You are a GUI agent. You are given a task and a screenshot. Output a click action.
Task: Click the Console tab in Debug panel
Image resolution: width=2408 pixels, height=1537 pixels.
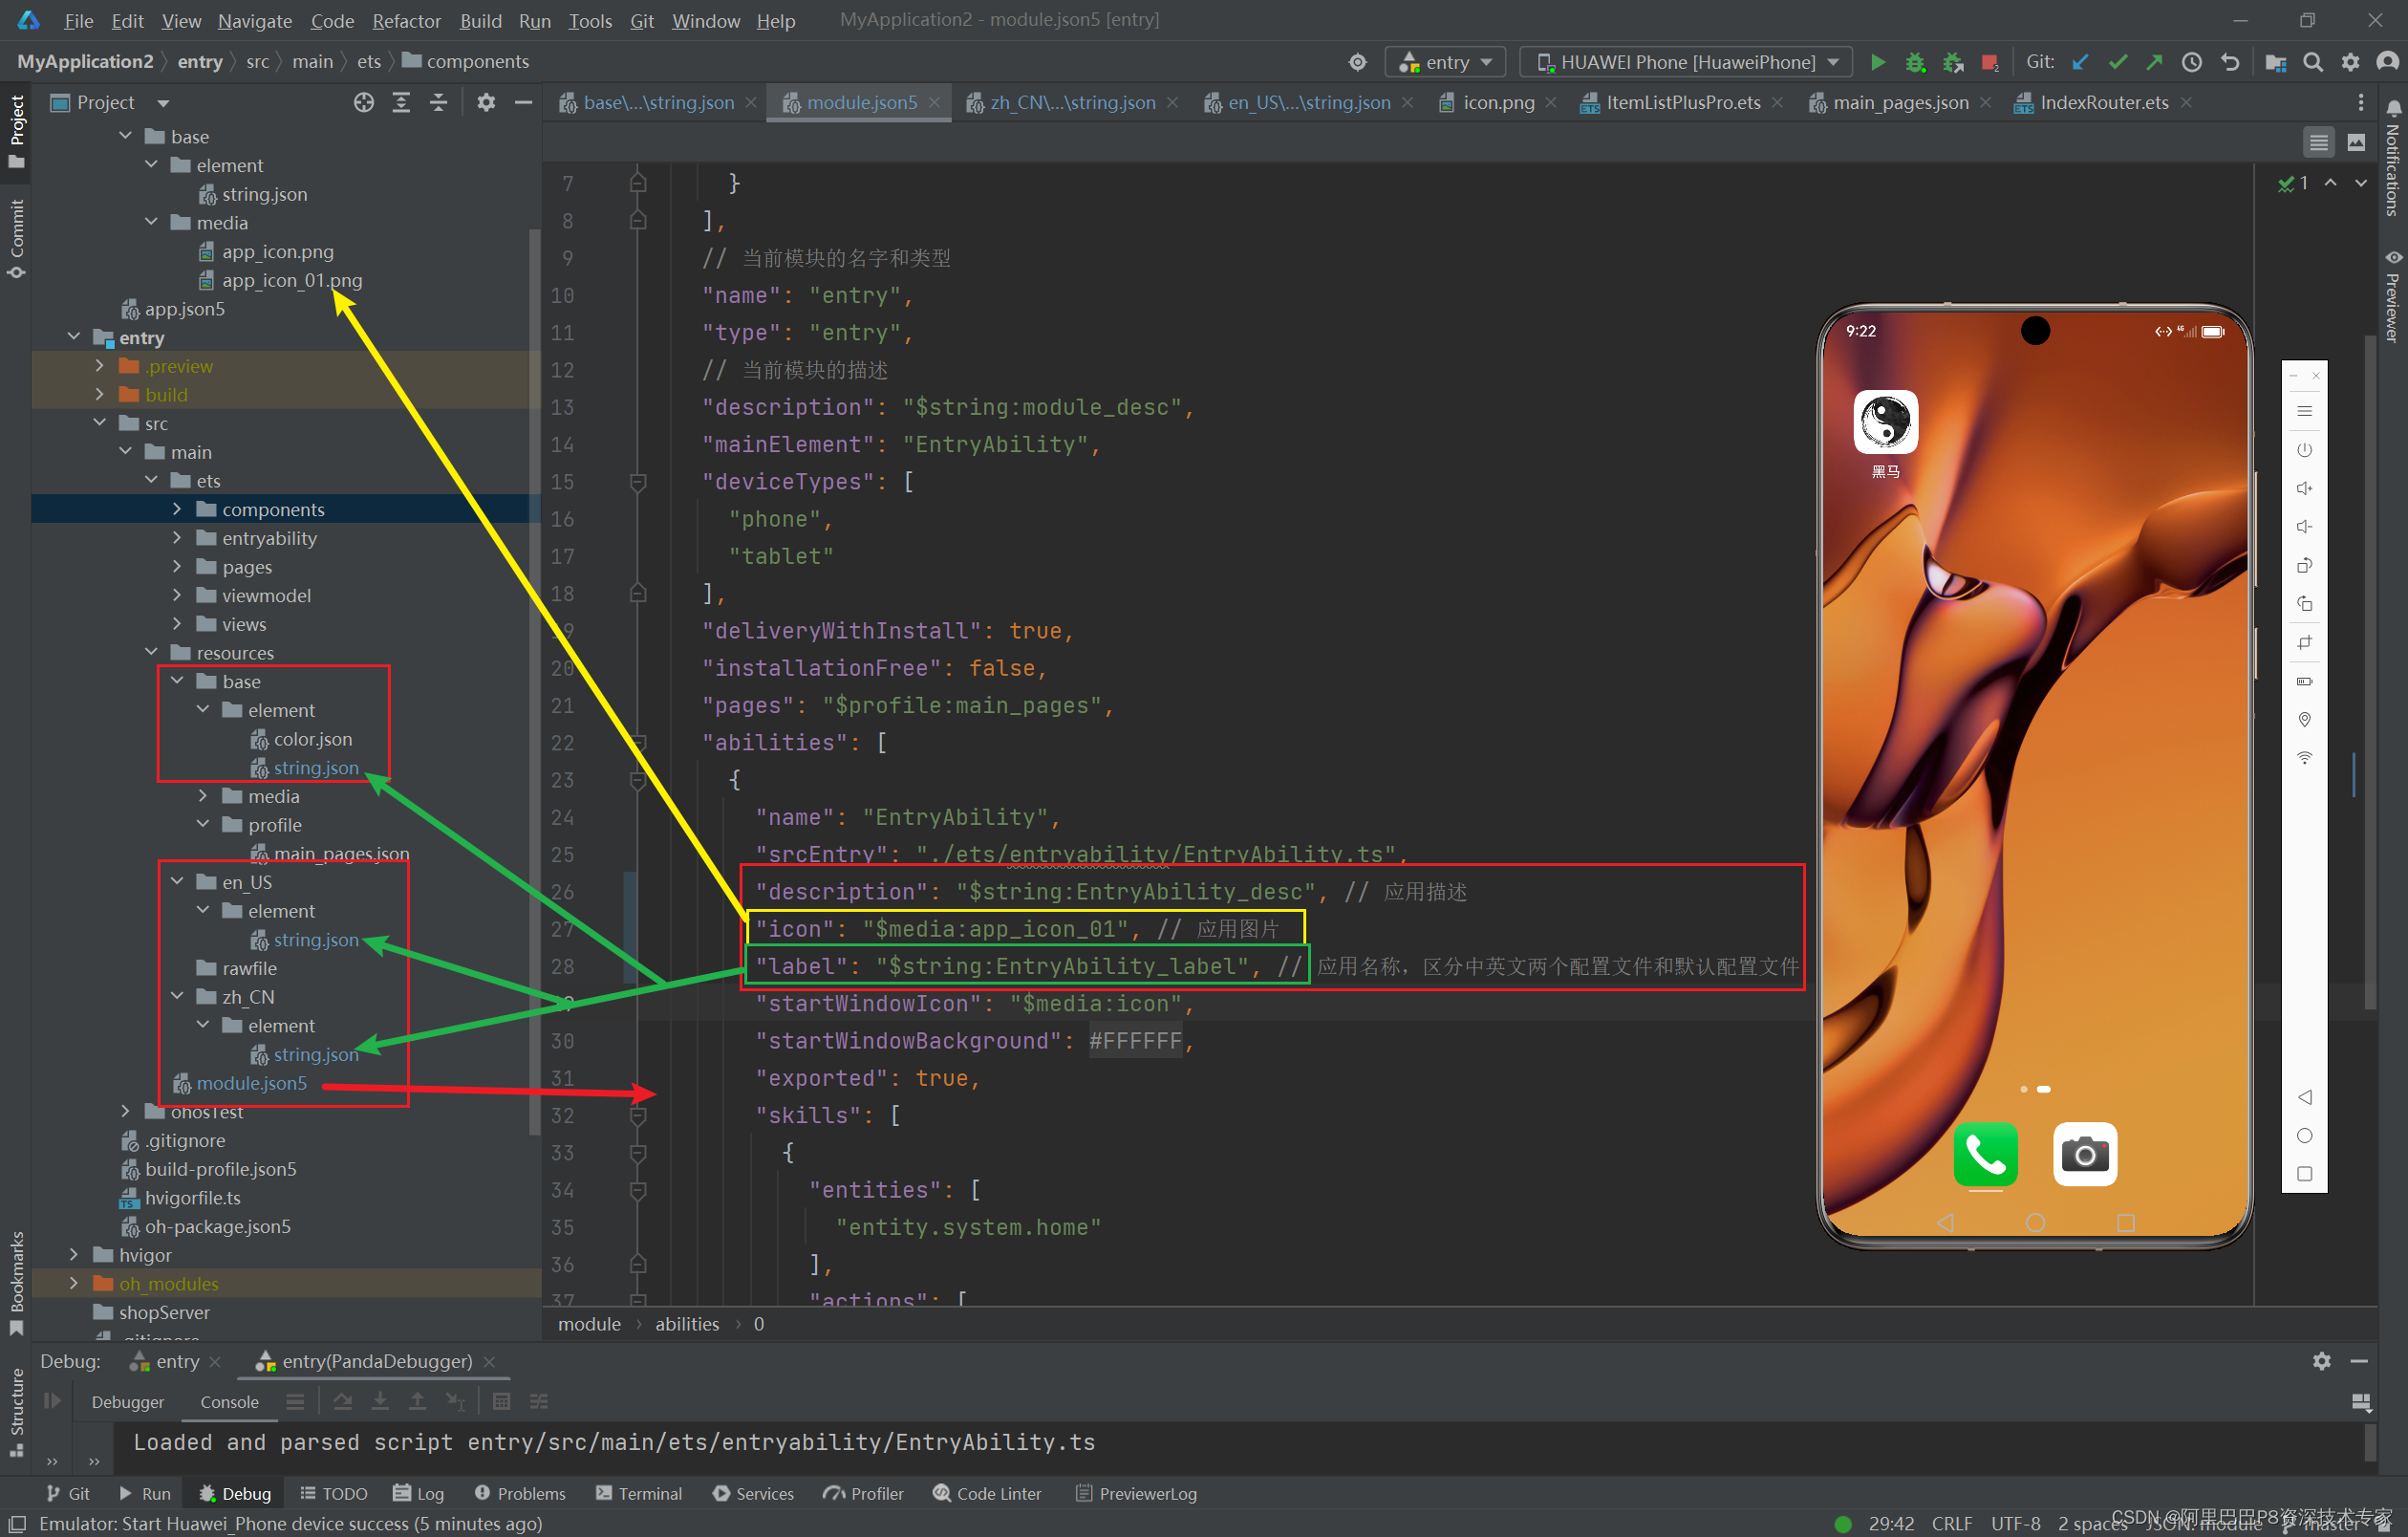point(229,1401)
